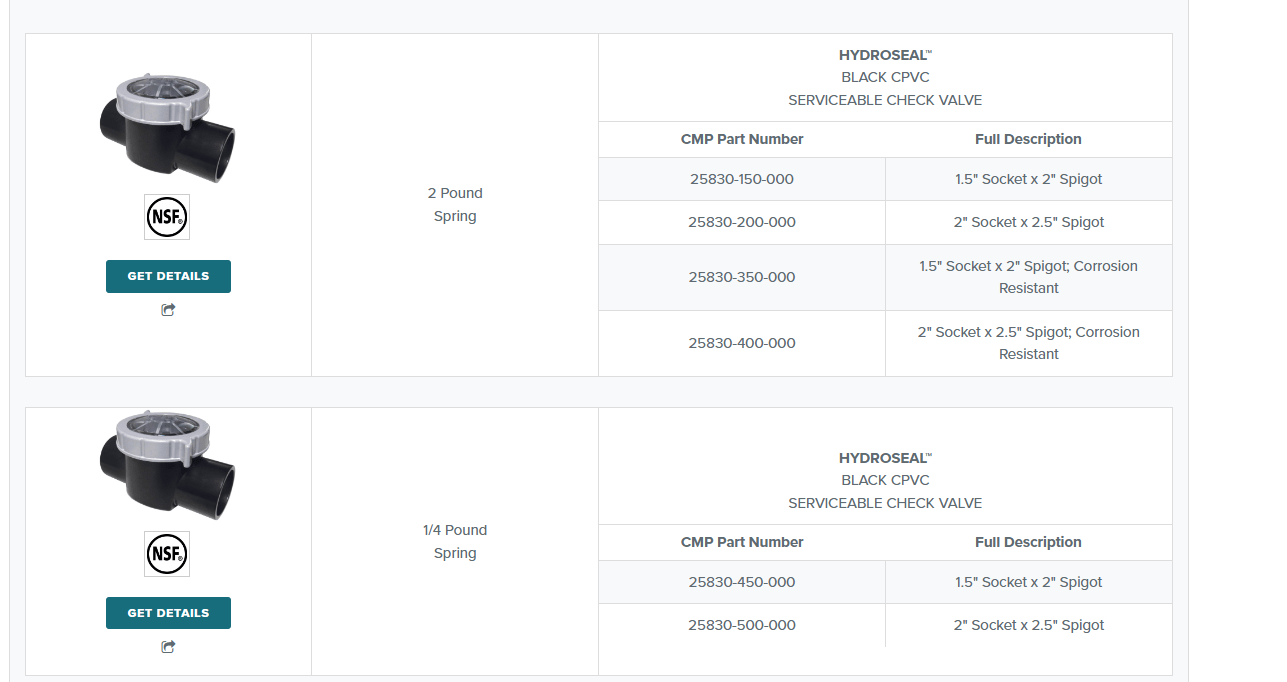Click the "2 Pound Spring" label
The image size is (1287, 682).
tap(455, 204)
